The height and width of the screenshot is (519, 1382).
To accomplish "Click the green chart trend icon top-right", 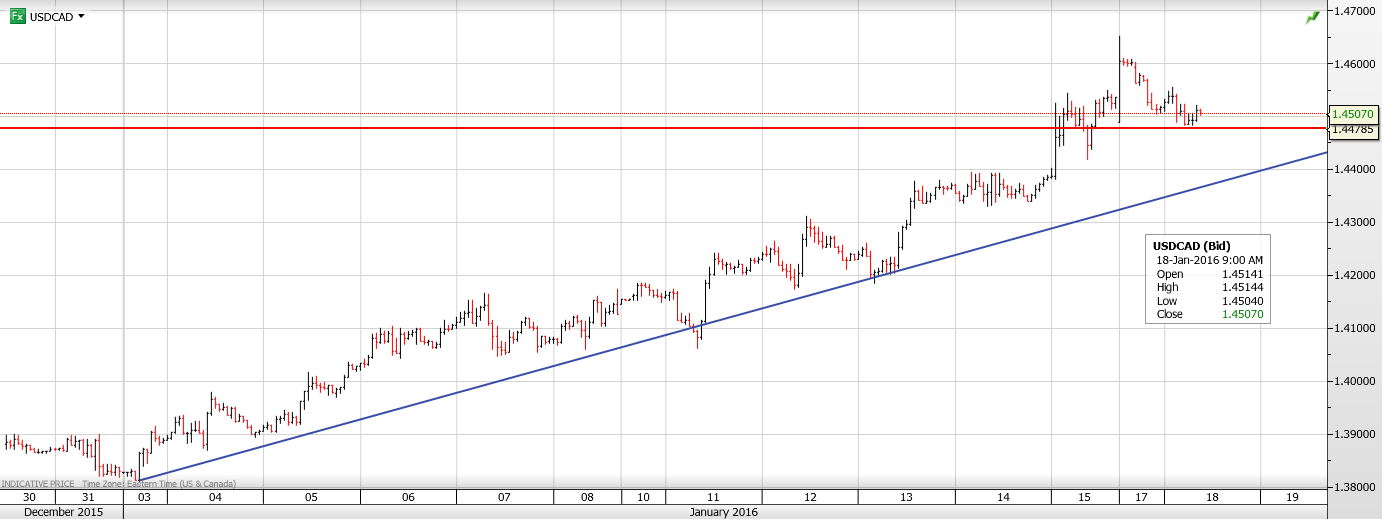I will click(x=1312, y=17).
